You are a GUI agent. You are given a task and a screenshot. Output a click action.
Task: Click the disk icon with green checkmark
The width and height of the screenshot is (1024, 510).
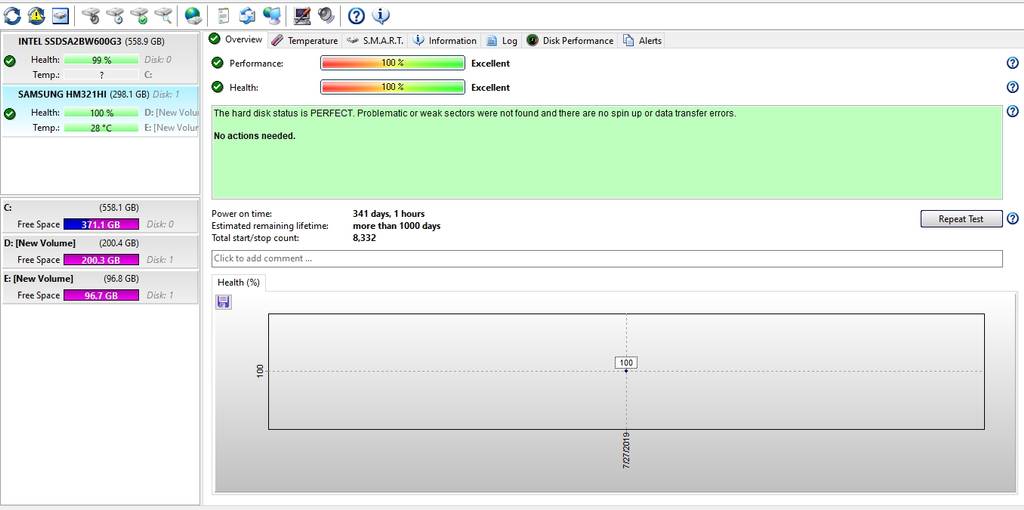[139, 14]
